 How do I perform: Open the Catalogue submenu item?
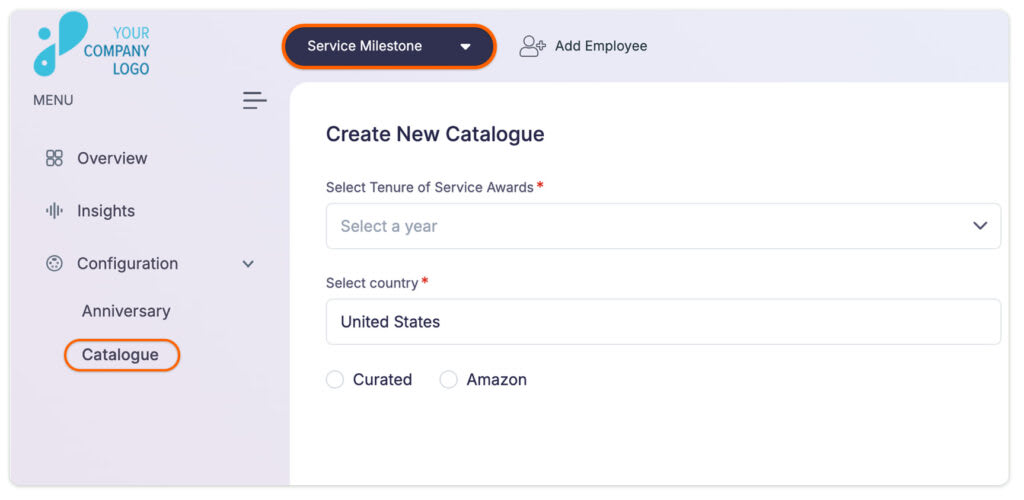[121, 355]
